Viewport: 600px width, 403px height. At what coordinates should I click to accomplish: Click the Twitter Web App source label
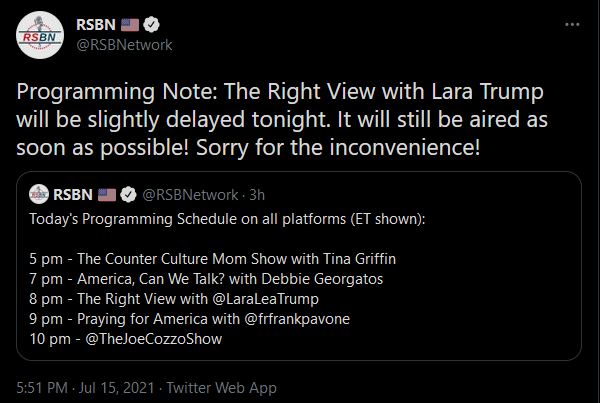point(221,388)
